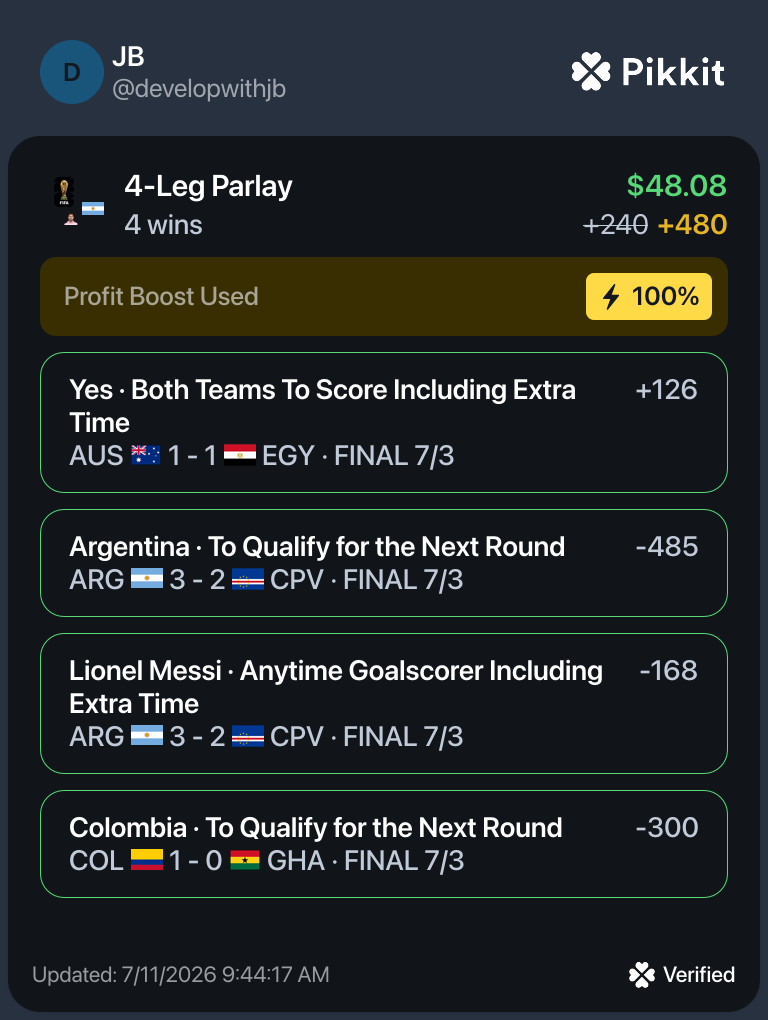Click Cape Verde flag in Messi leg

(x=248, y=736)
